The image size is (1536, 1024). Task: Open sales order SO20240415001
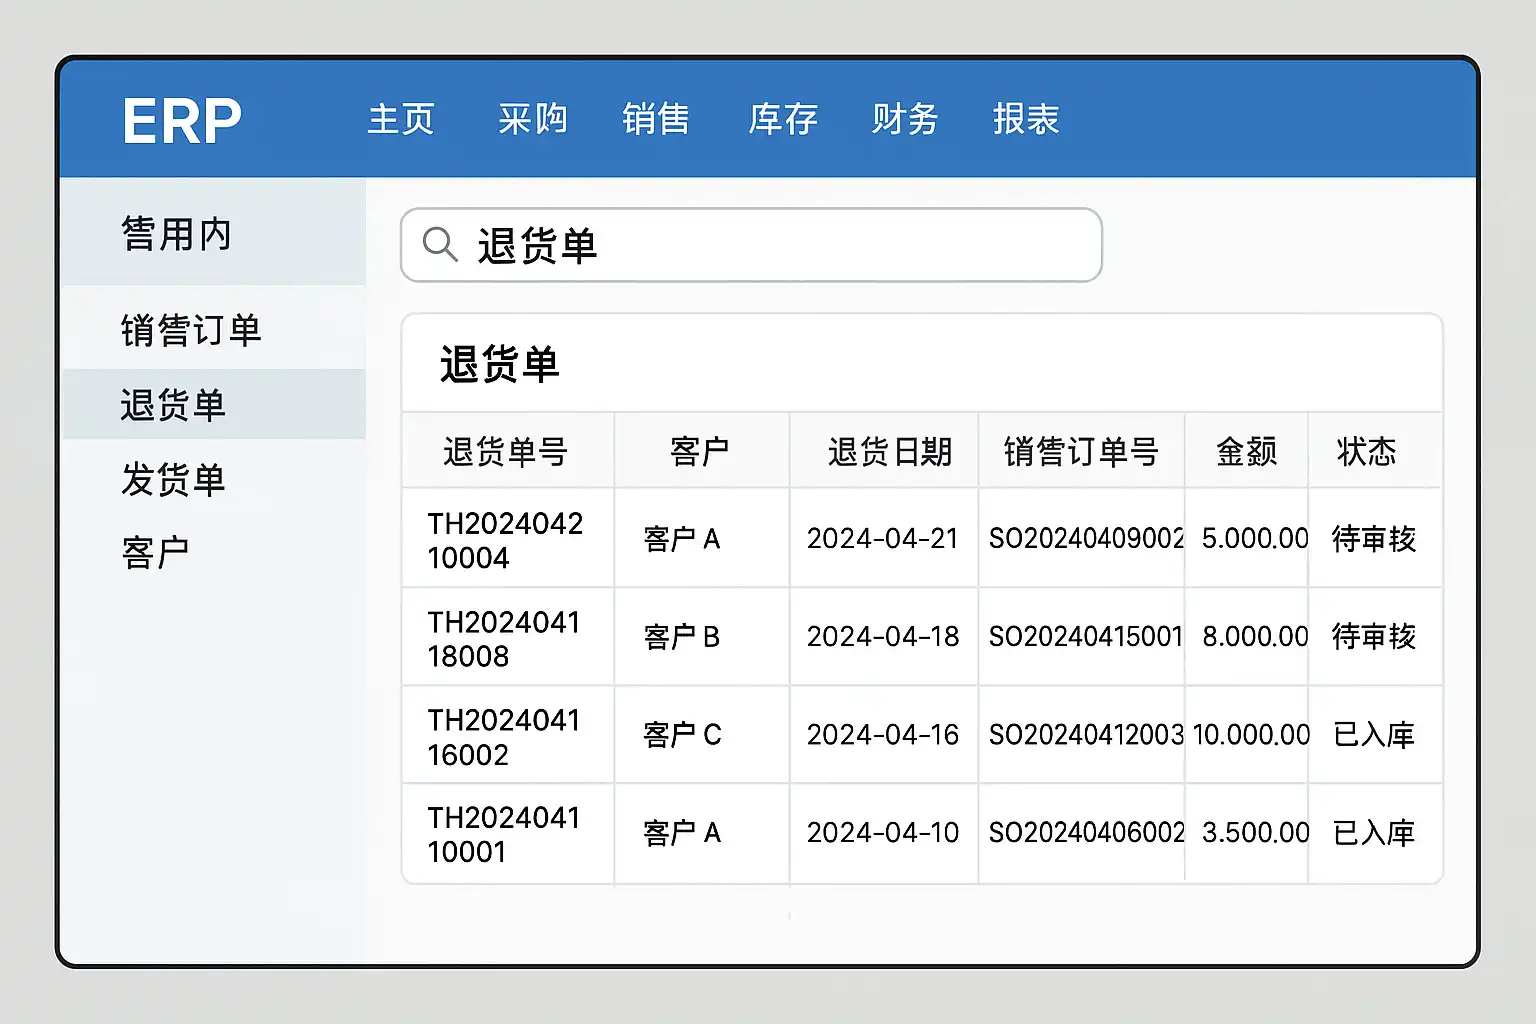(1085, 637)
